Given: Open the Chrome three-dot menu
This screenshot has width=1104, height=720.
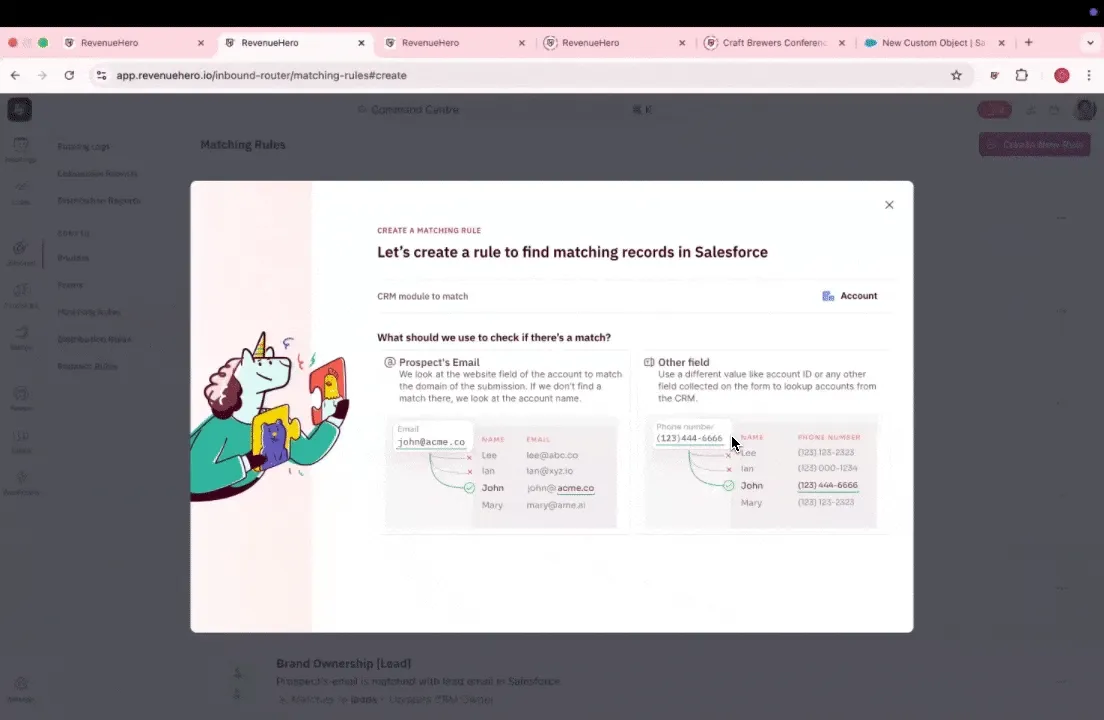Looking at the screenshot, I should click(1089, 75).
